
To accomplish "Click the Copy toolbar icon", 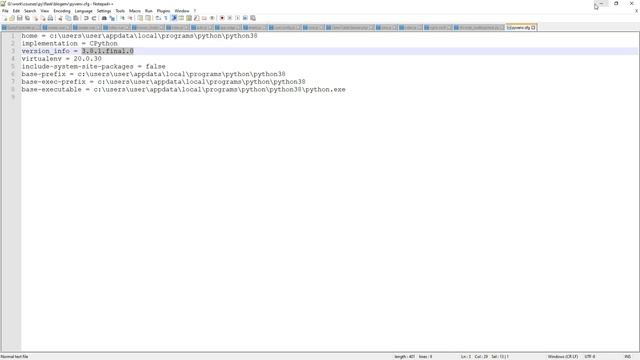I will click(x=68, y=18).
